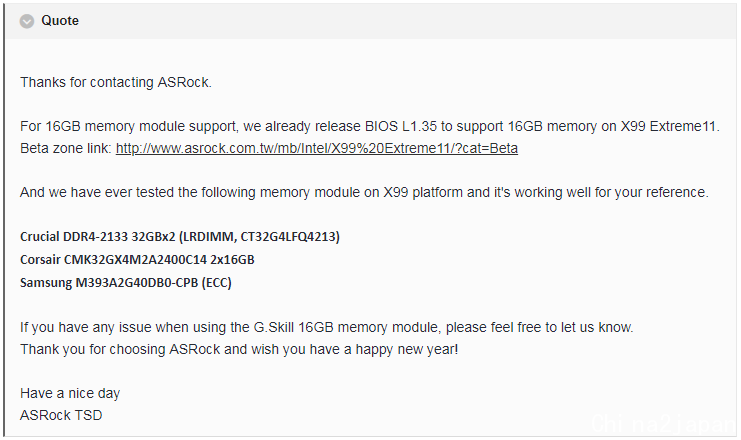The width and height of the screenshot is (741, 440).
Task: Select the Crucial DDR4-2133 32GBx2 line
Action: pyautogui.click(x=180, y=237)
